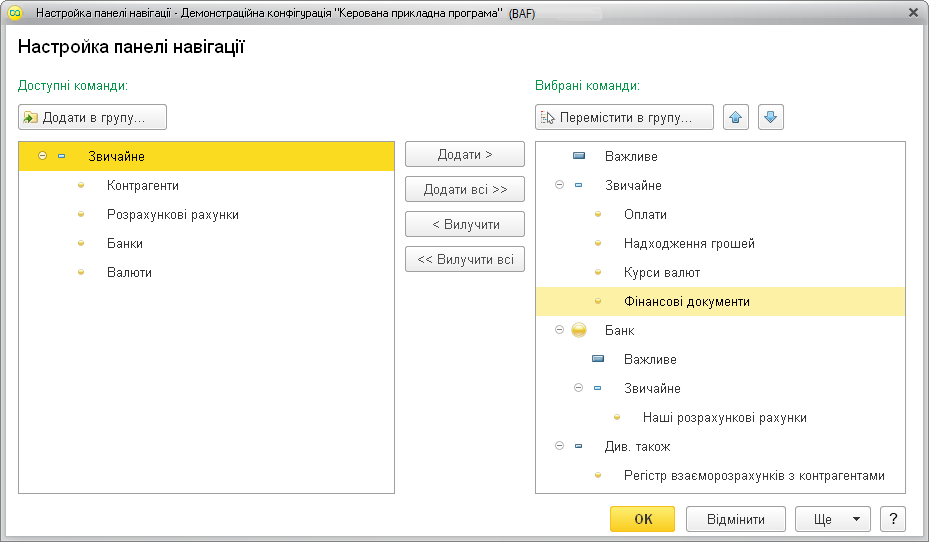Image resolution: width=929 pixels, height=542 pixels.
Task: Click the Банк section round yellow icon
Action: click(579, 331)
